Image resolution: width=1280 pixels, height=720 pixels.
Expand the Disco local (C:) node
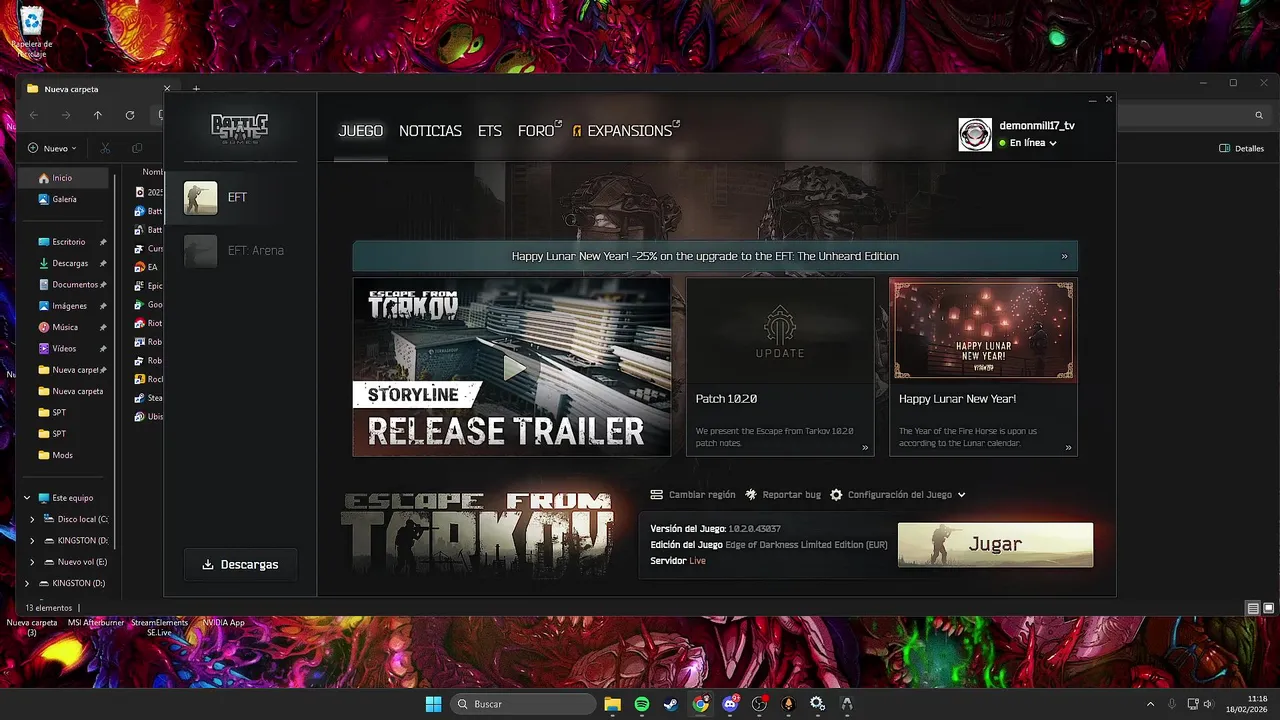pos(32,519)
